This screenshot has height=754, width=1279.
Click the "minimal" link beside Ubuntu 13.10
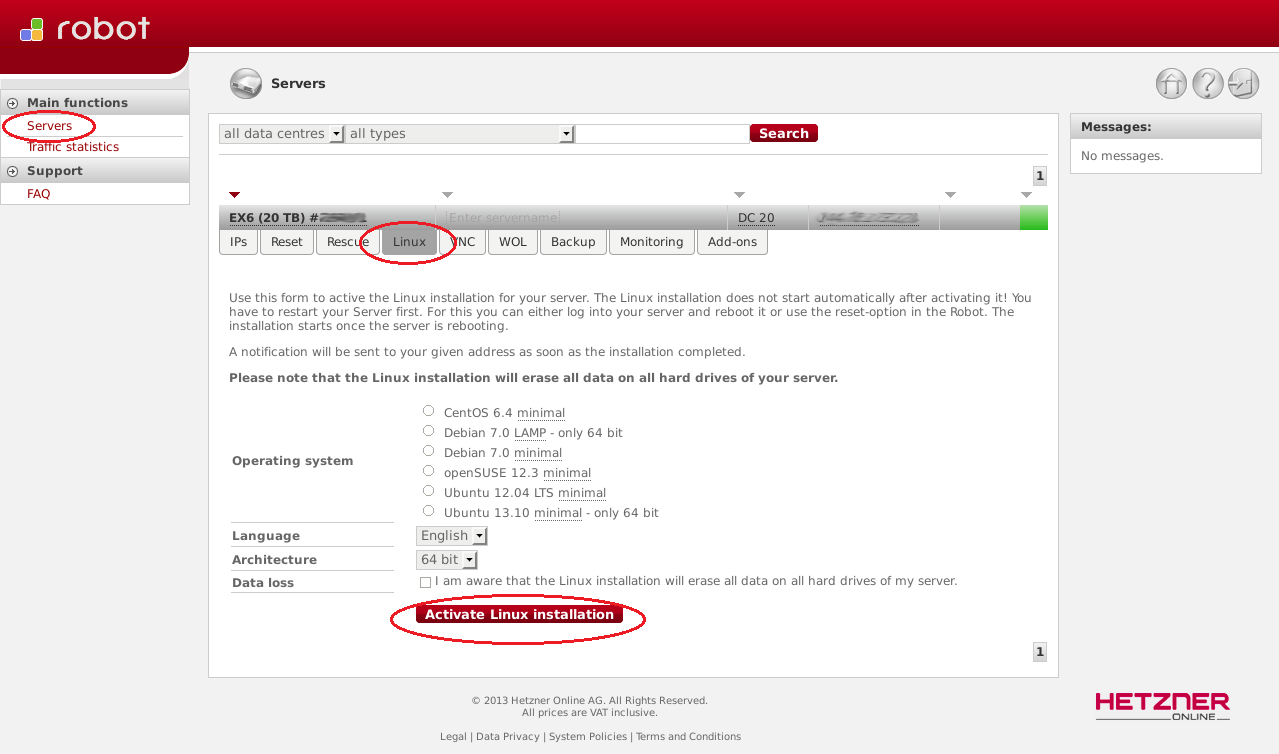coord(558,513)
